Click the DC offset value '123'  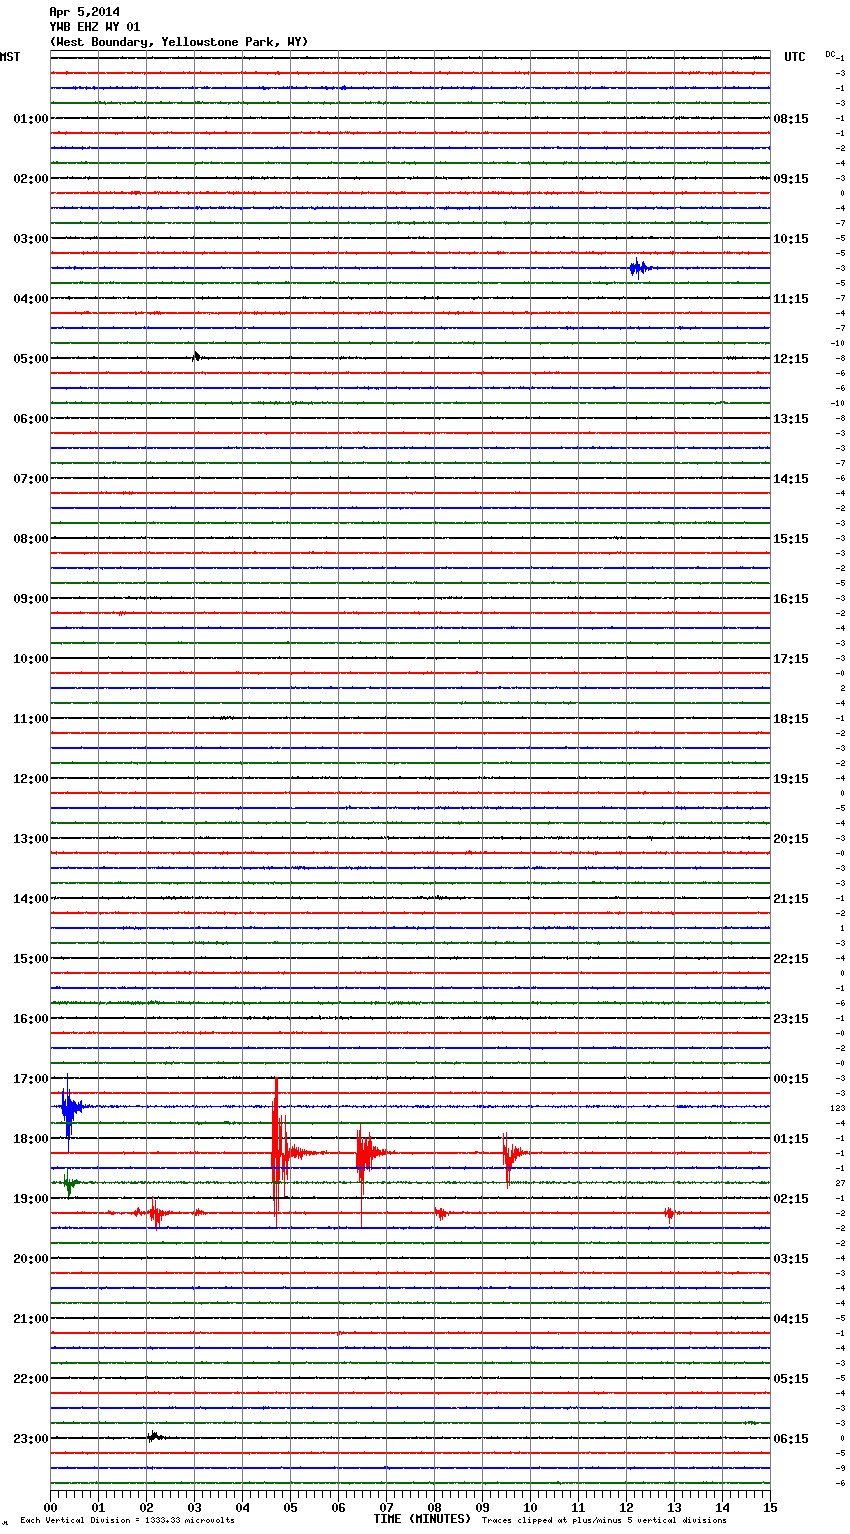tap(838, 1108)
